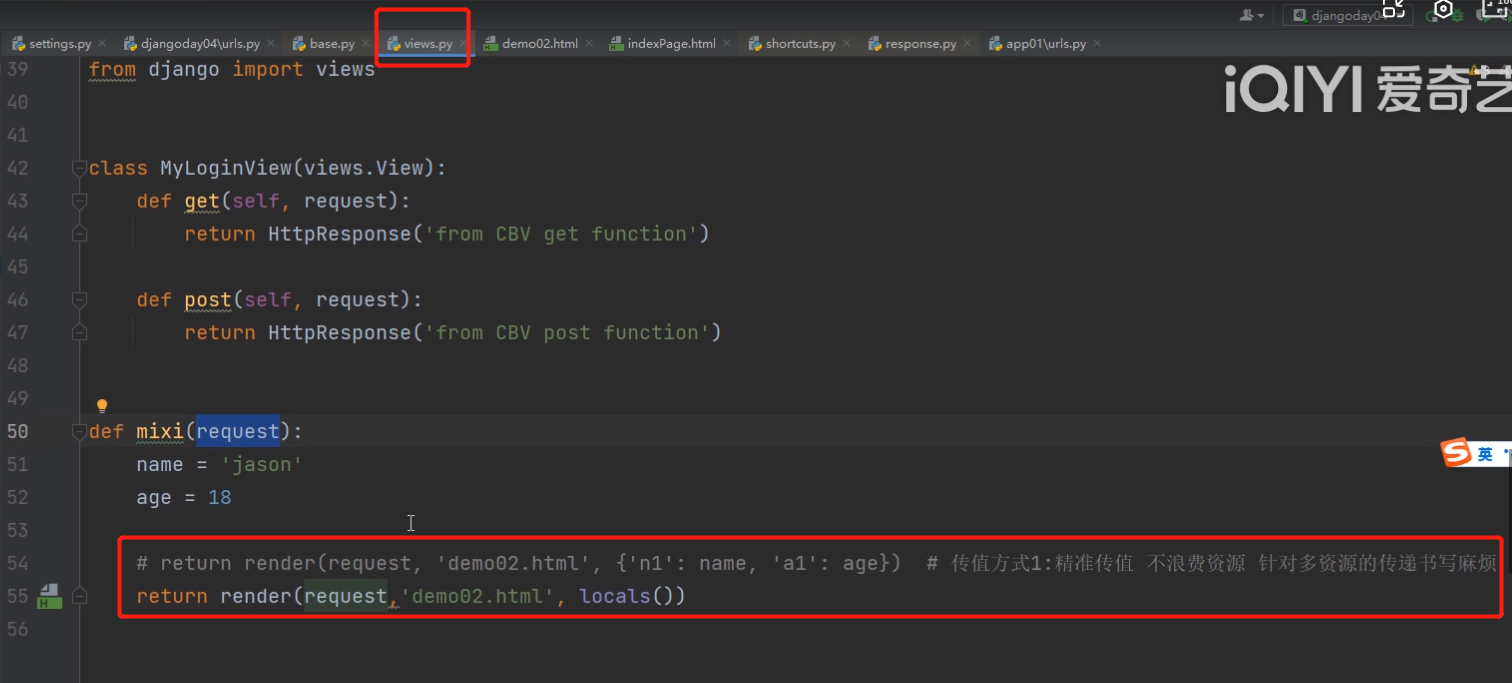Click line number 56 in the gutter
Image resolution: width=1512 pixels, height=683 pixels.
tap(17, 629)
